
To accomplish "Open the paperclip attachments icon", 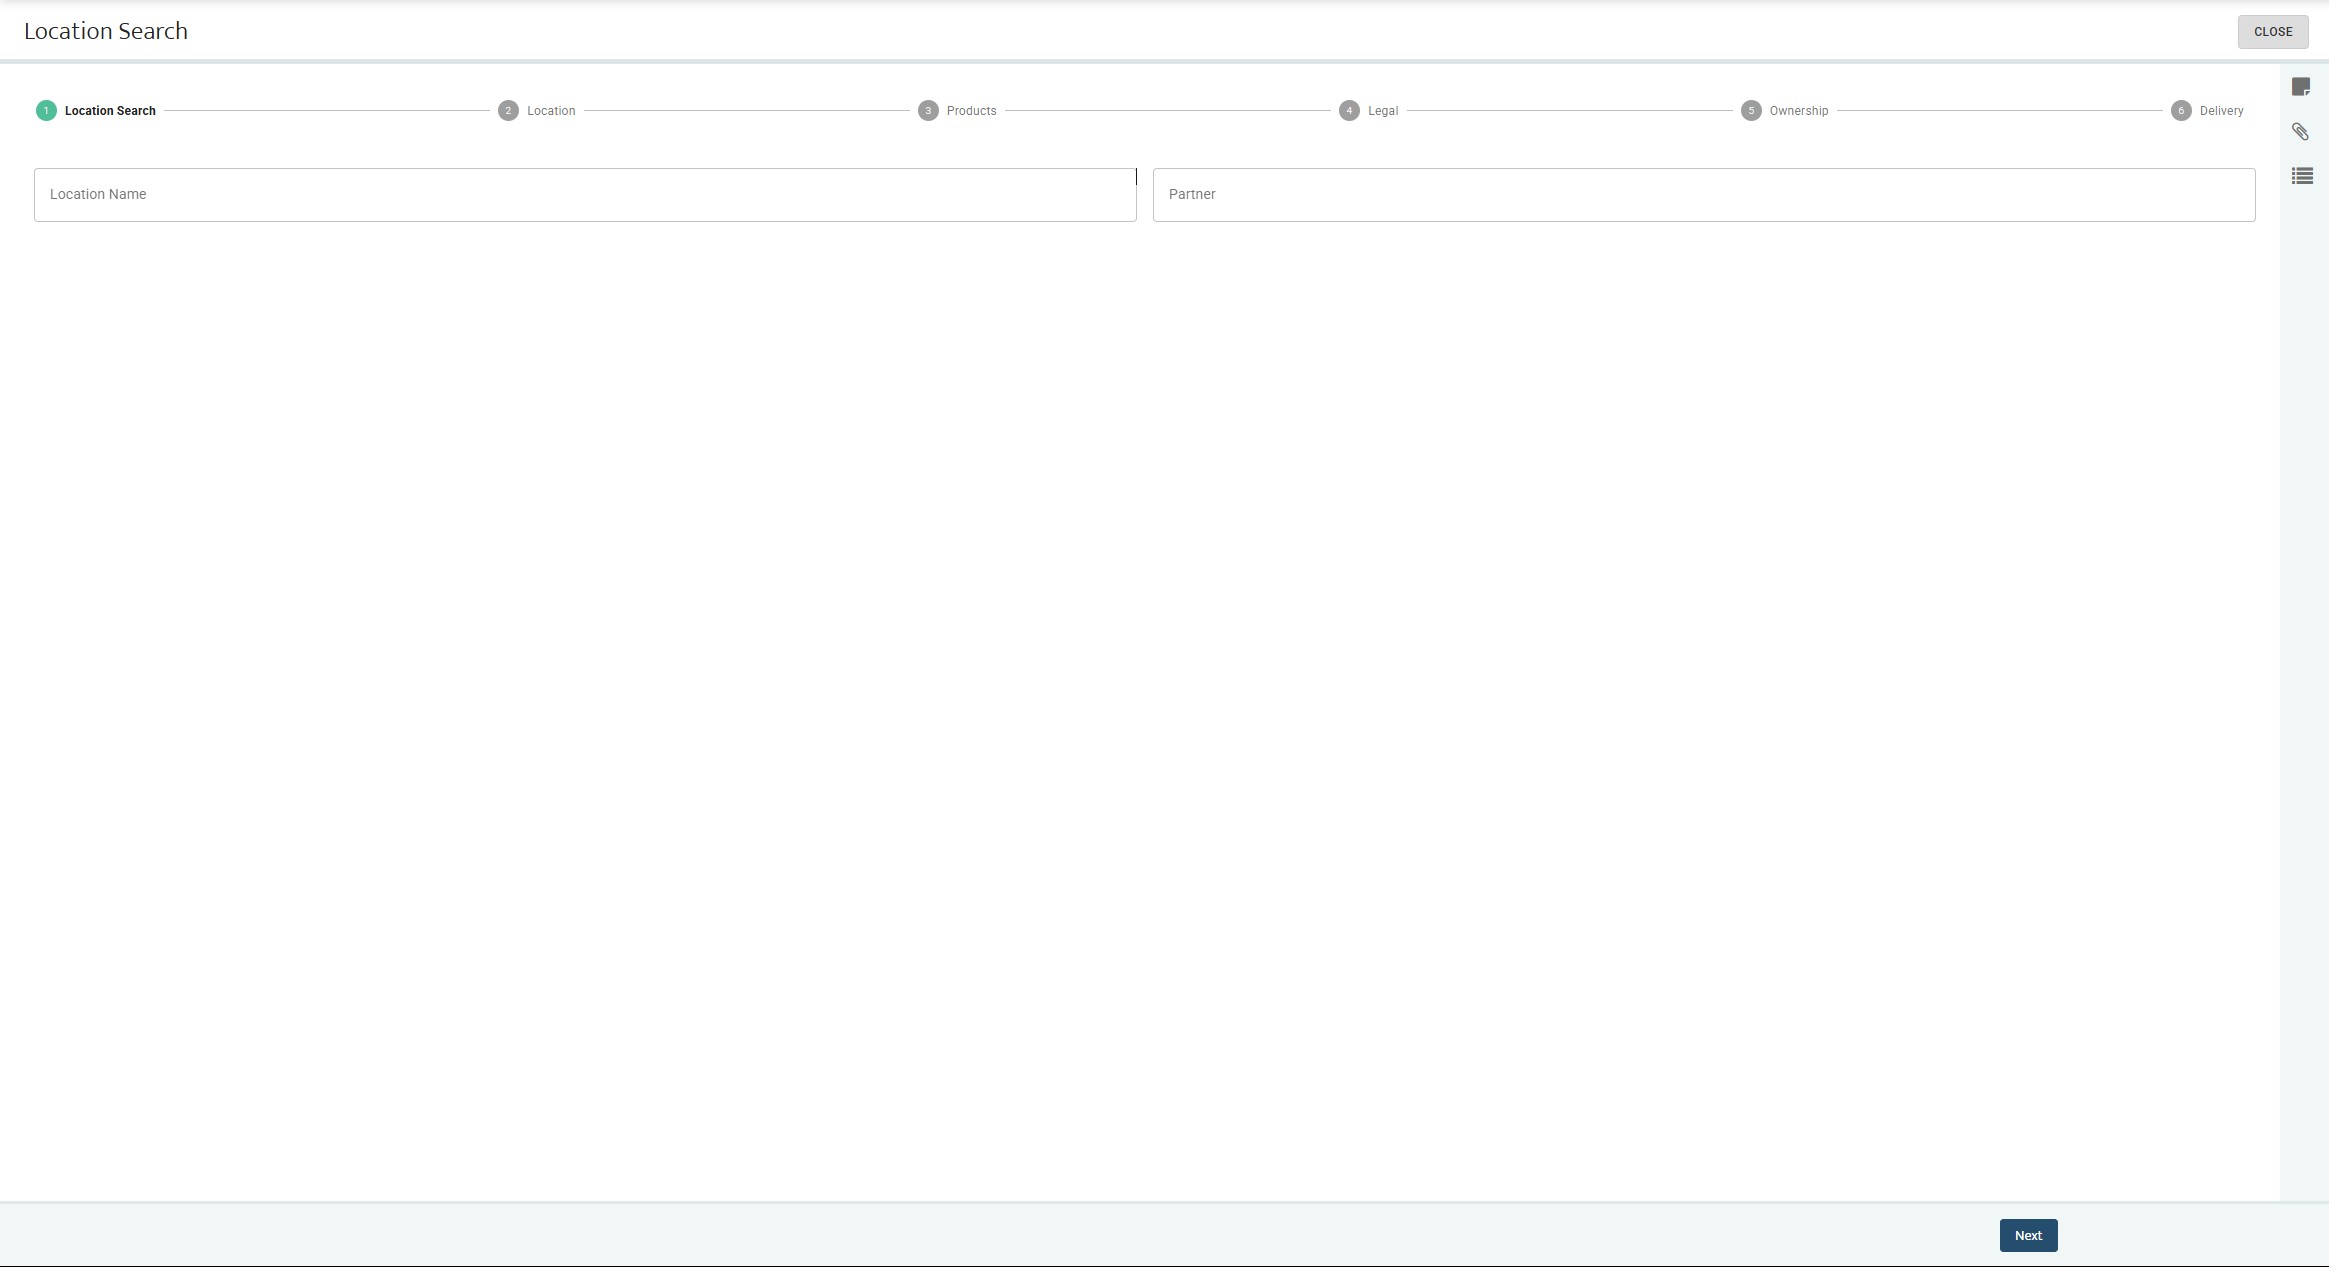I will 2301,132.
